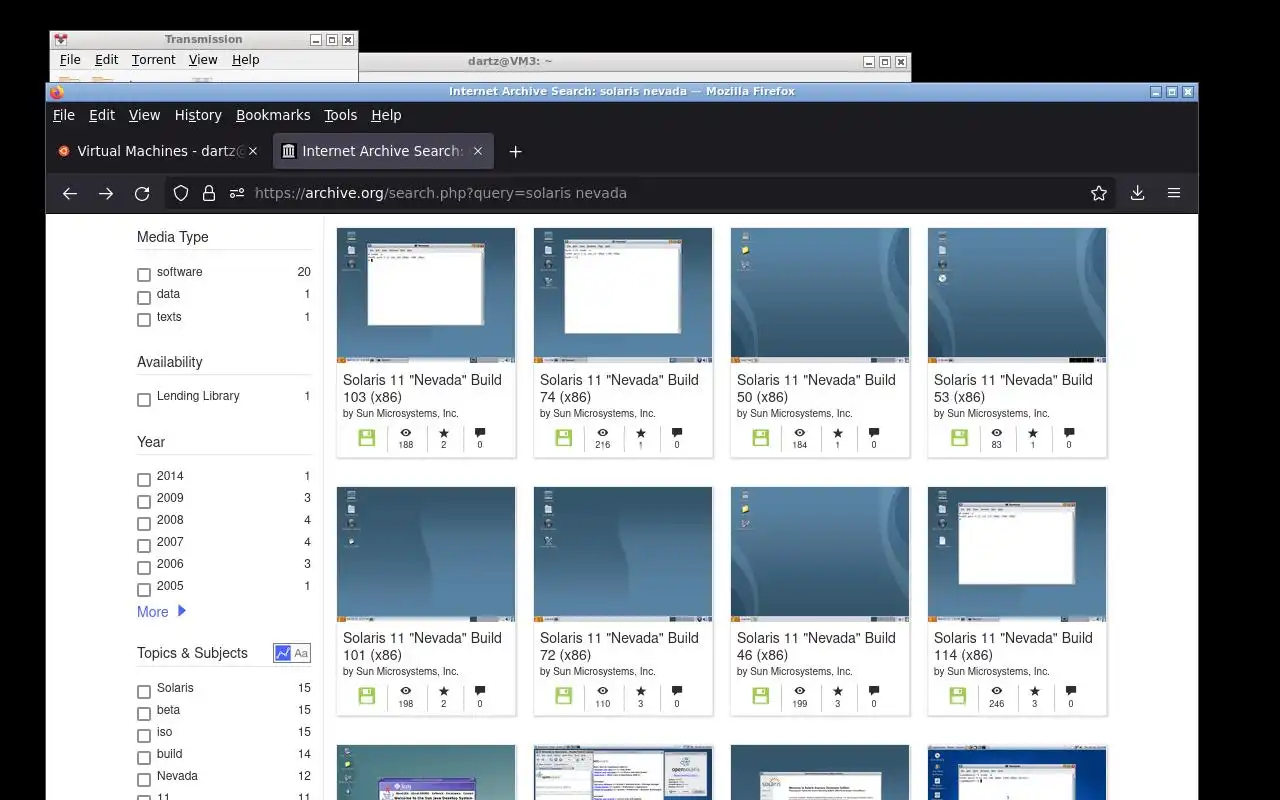This screenshot has width=1280, height=800.
Task: Click the Firefox logo in the window title bar
Action: (57, 92)
